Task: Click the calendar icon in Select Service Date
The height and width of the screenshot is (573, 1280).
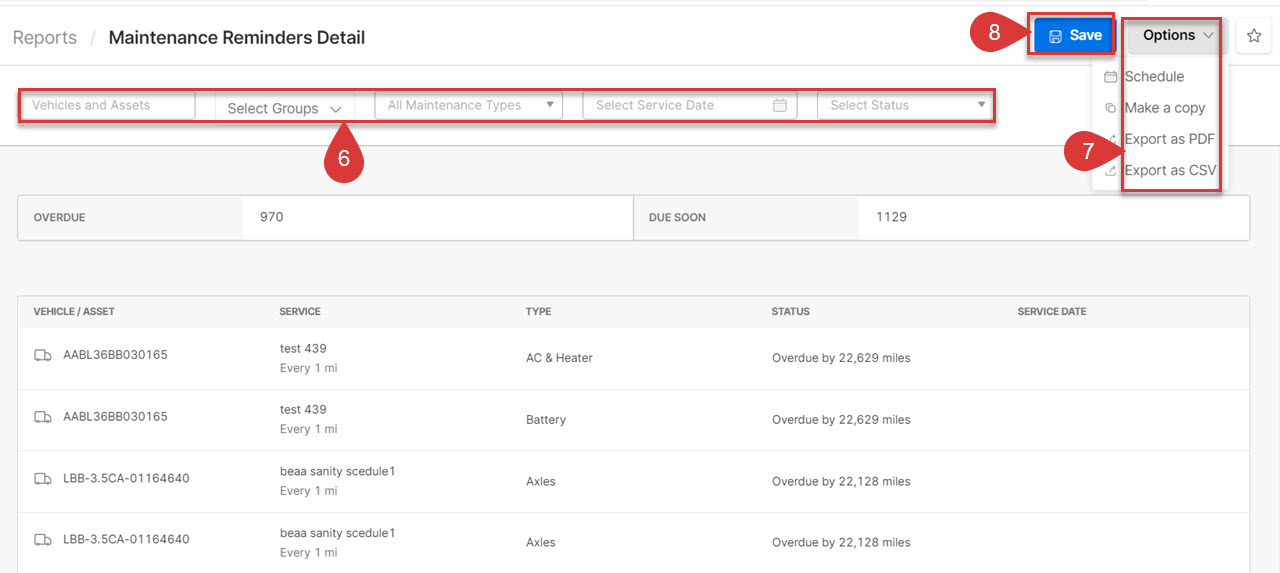Action: 780,105
